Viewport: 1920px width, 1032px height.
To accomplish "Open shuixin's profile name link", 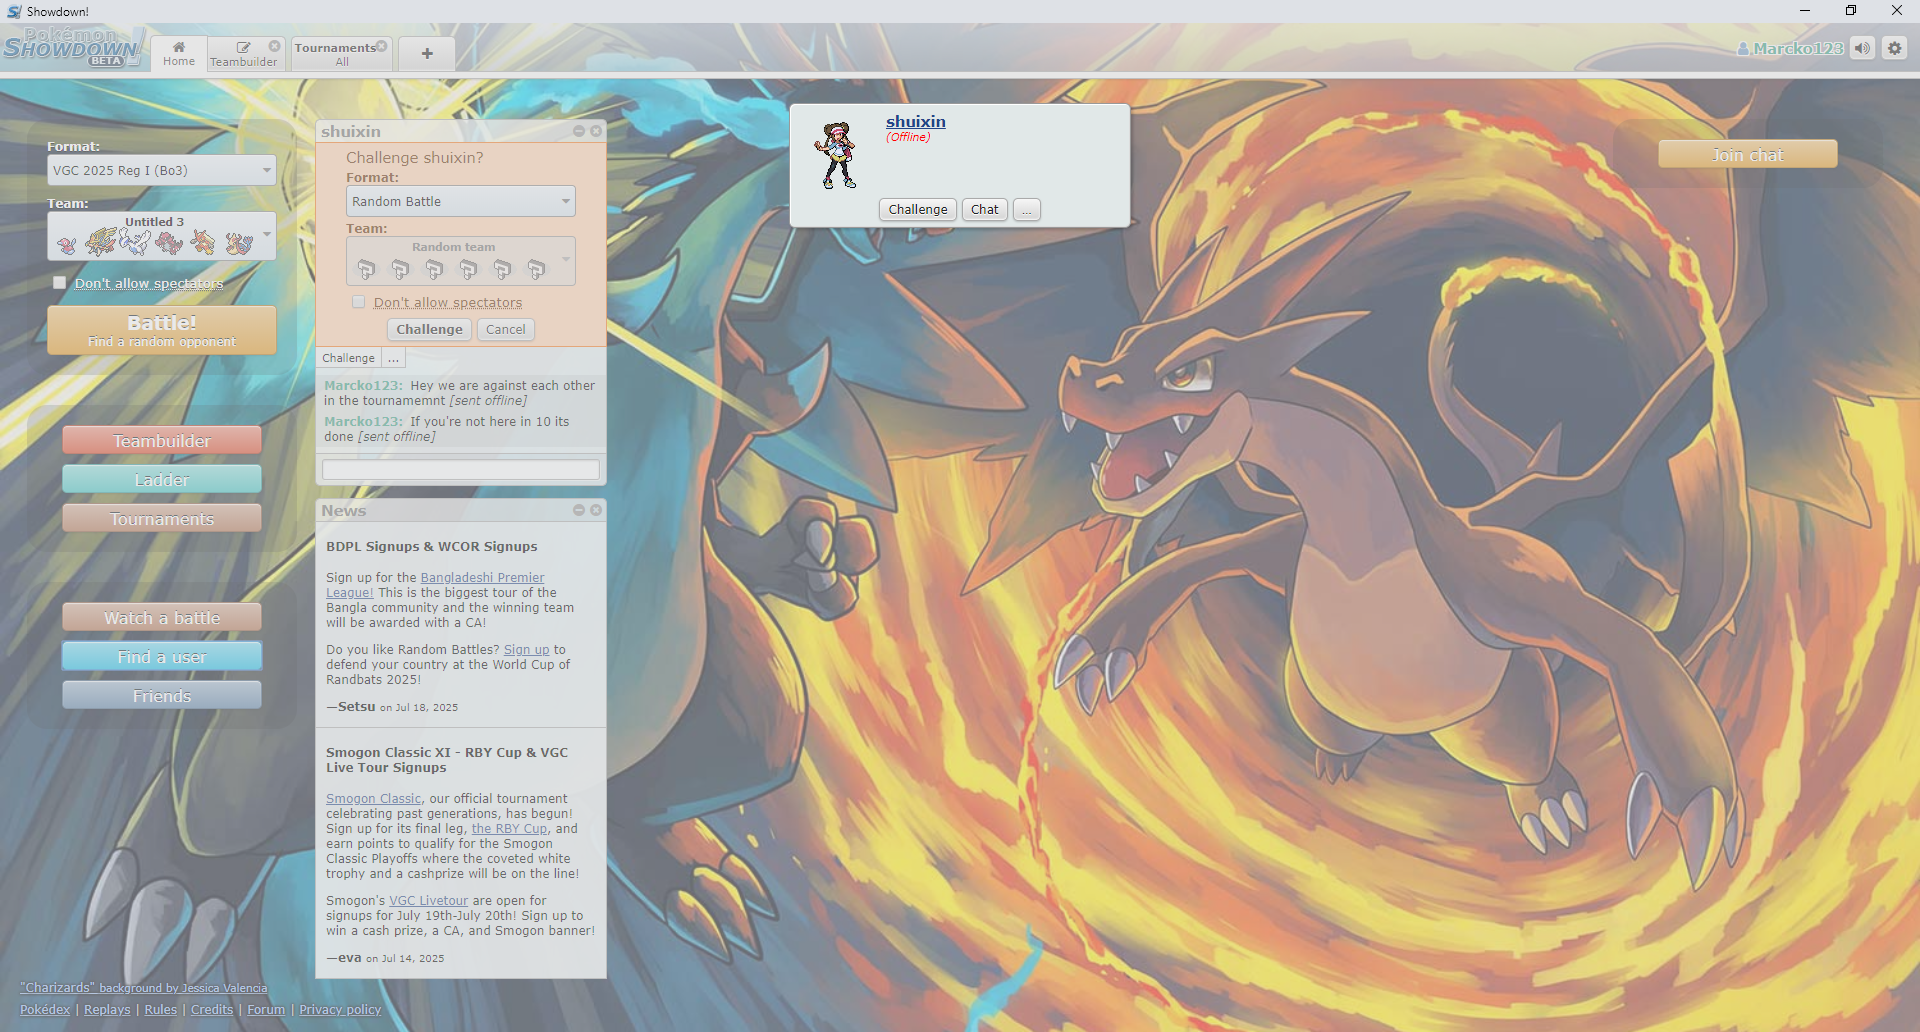I will 915,122.
